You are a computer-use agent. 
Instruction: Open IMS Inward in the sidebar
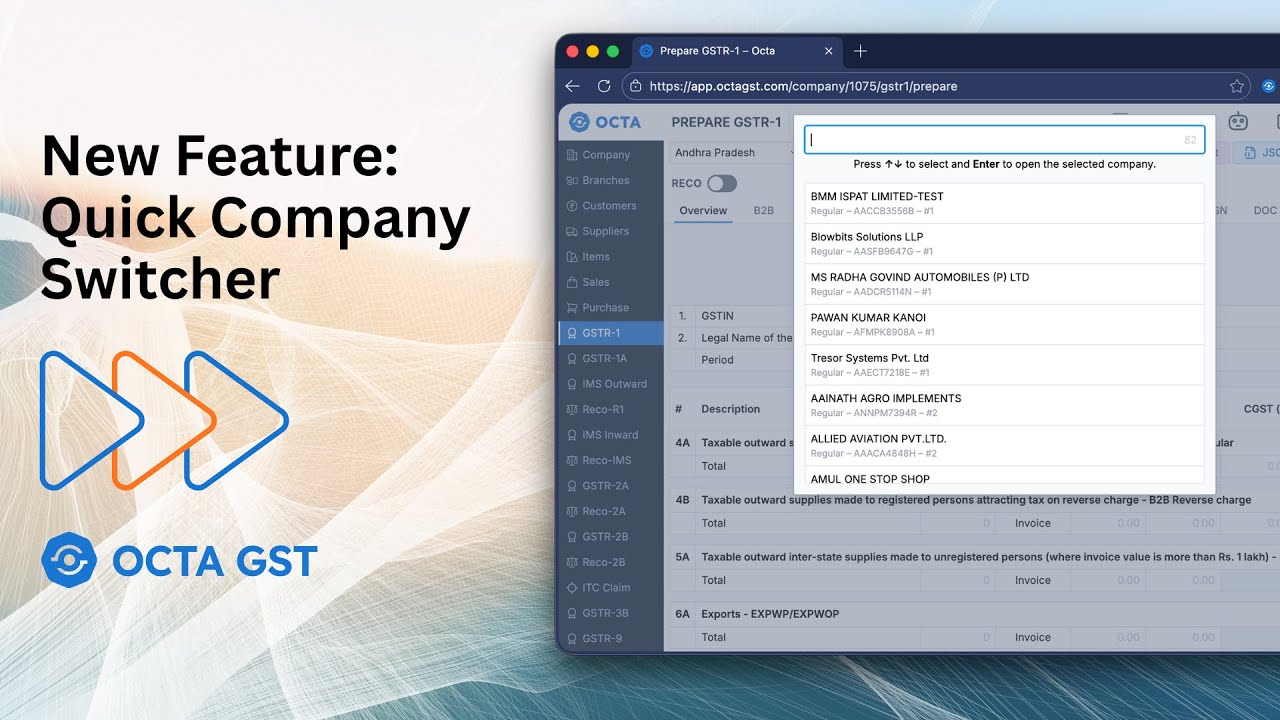pos(610,435)
